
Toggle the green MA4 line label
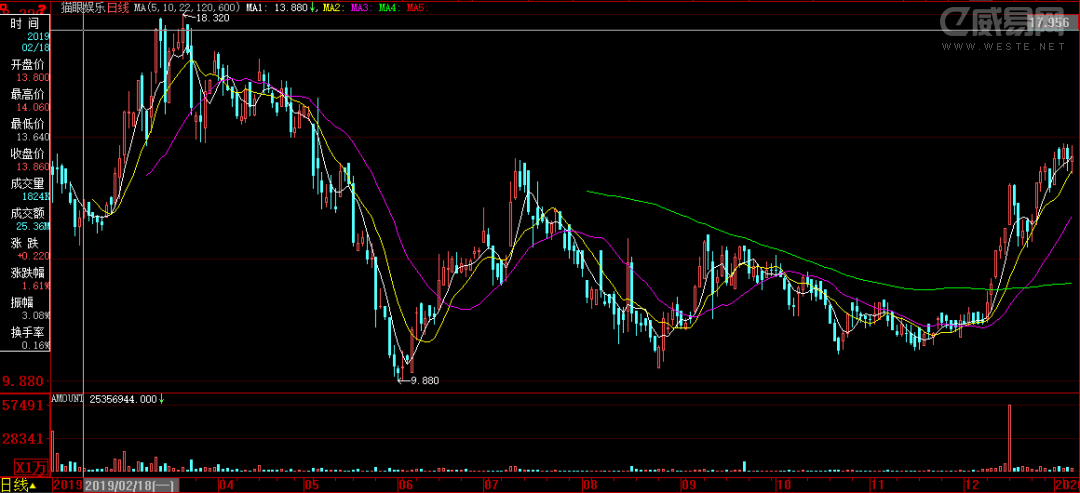[388, 8]
